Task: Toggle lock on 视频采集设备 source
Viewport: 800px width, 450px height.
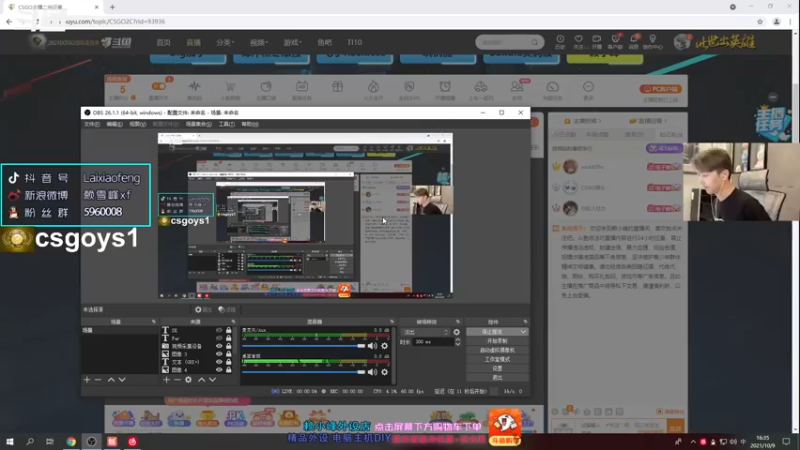Action: point(229,346)
